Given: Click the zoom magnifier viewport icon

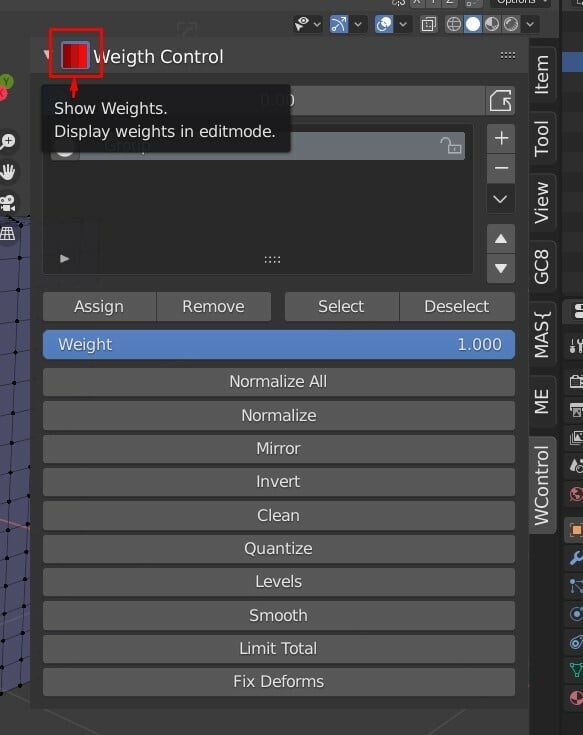Looking at the screenshot, I should [7, 141].
